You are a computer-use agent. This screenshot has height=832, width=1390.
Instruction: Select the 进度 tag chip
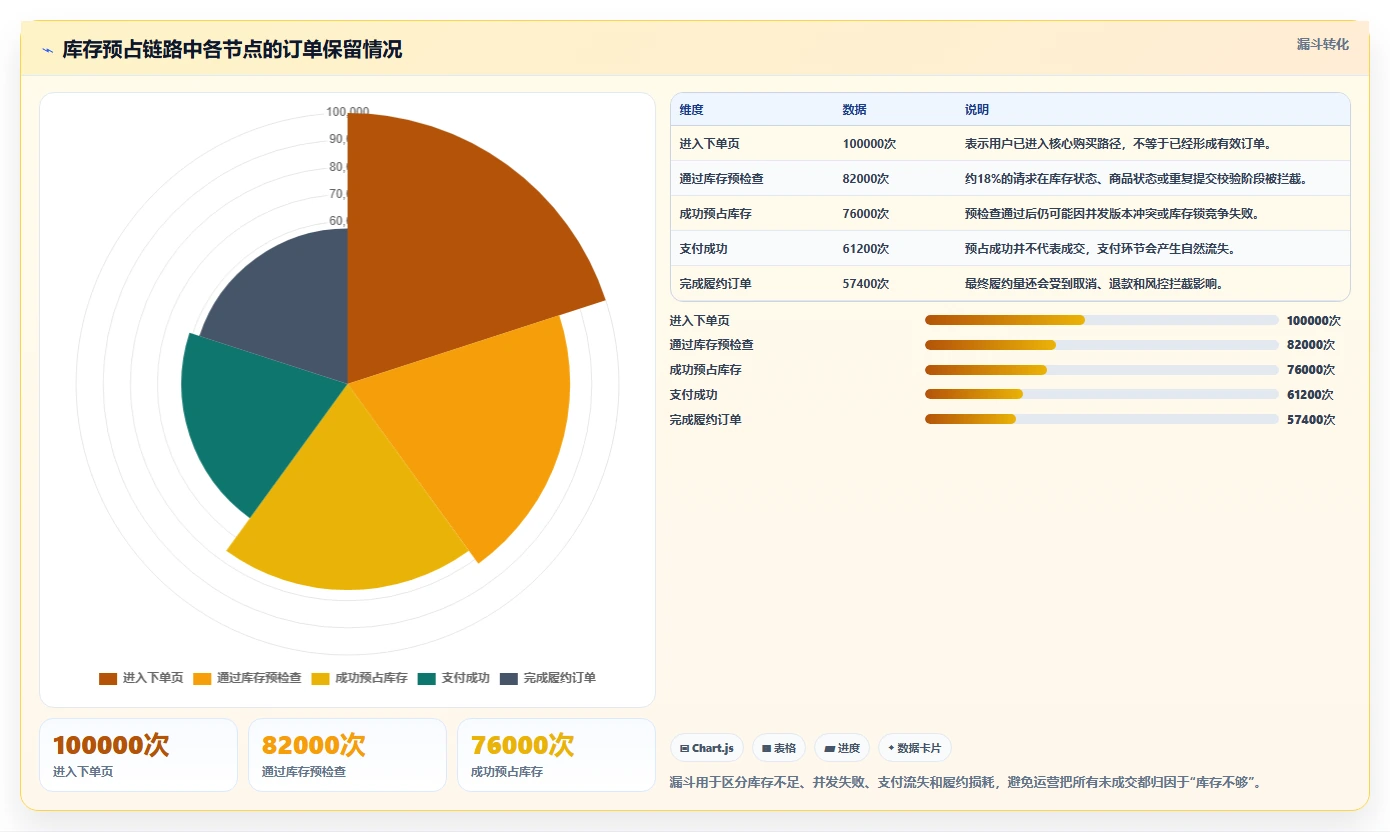(x=842, y=748)
